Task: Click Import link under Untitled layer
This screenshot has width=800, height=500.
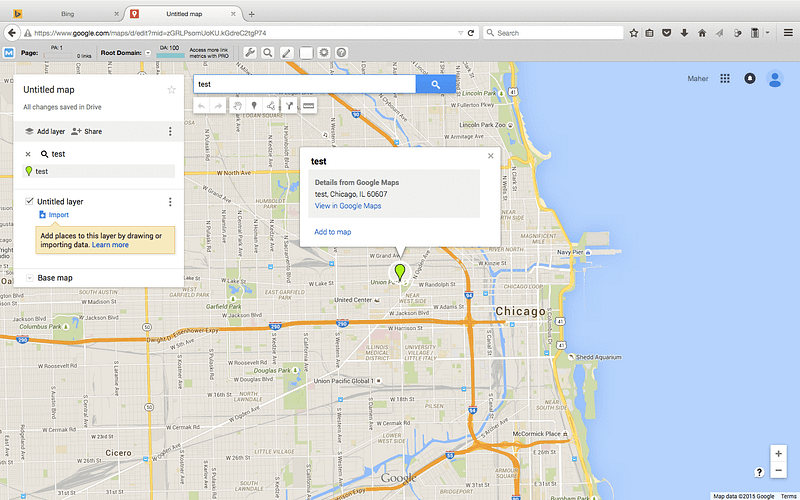Action: click(54, 215)
